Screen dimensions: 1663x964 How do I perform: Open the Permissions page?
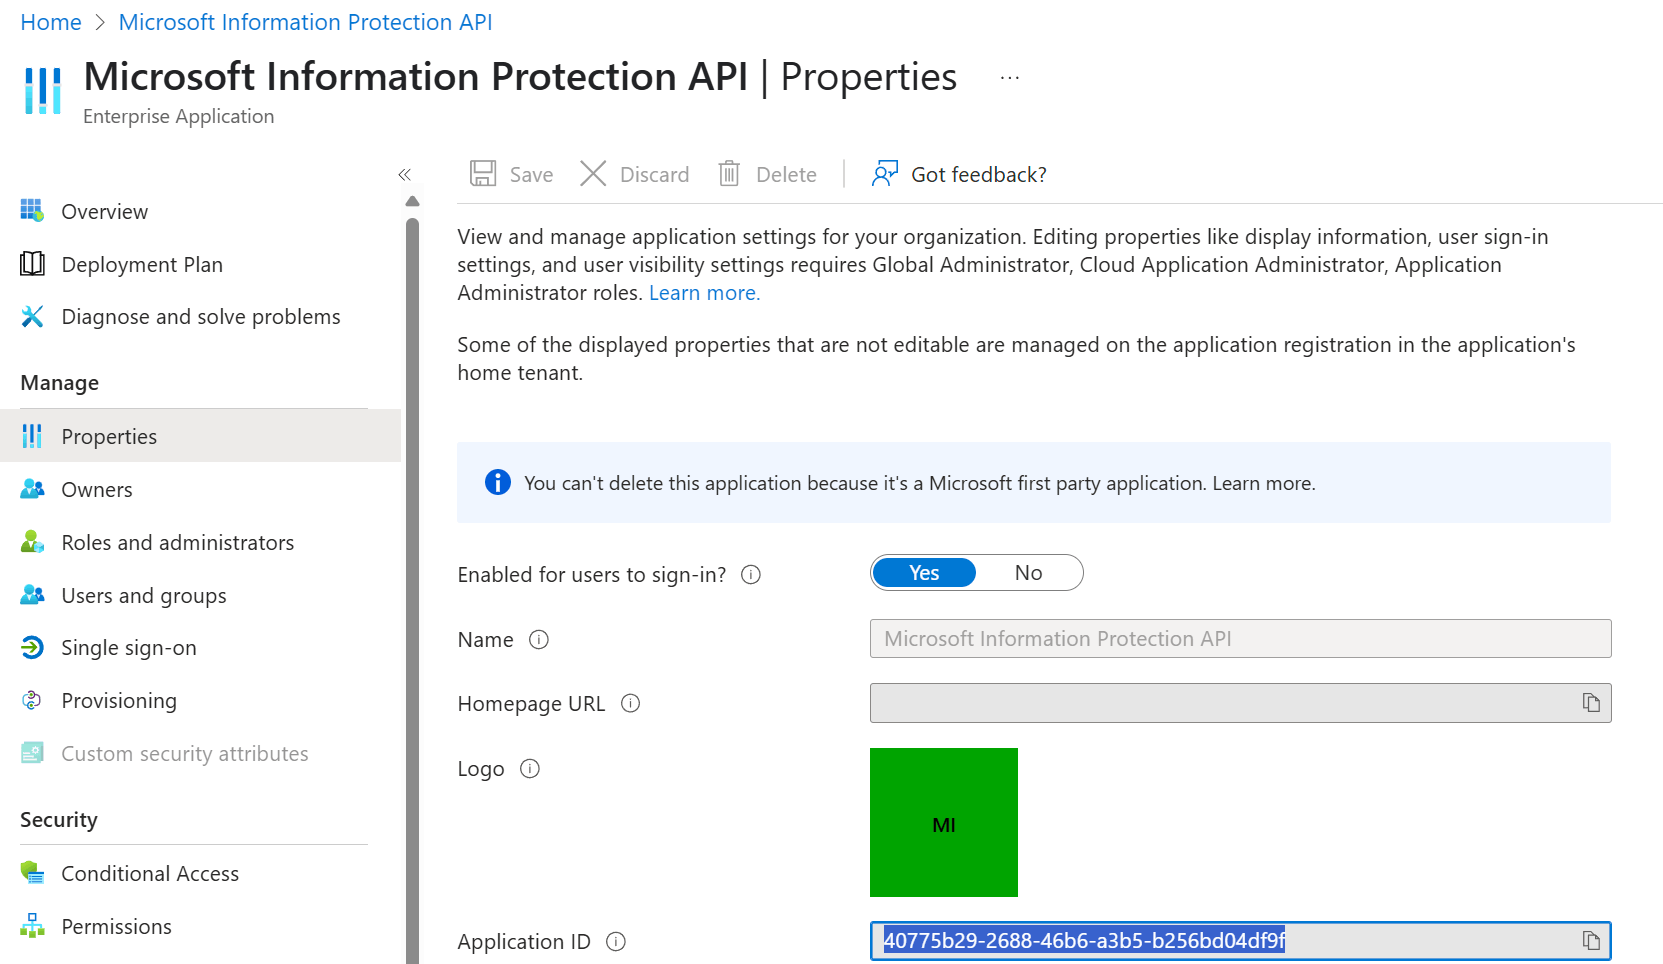click(x=116, y=926)
